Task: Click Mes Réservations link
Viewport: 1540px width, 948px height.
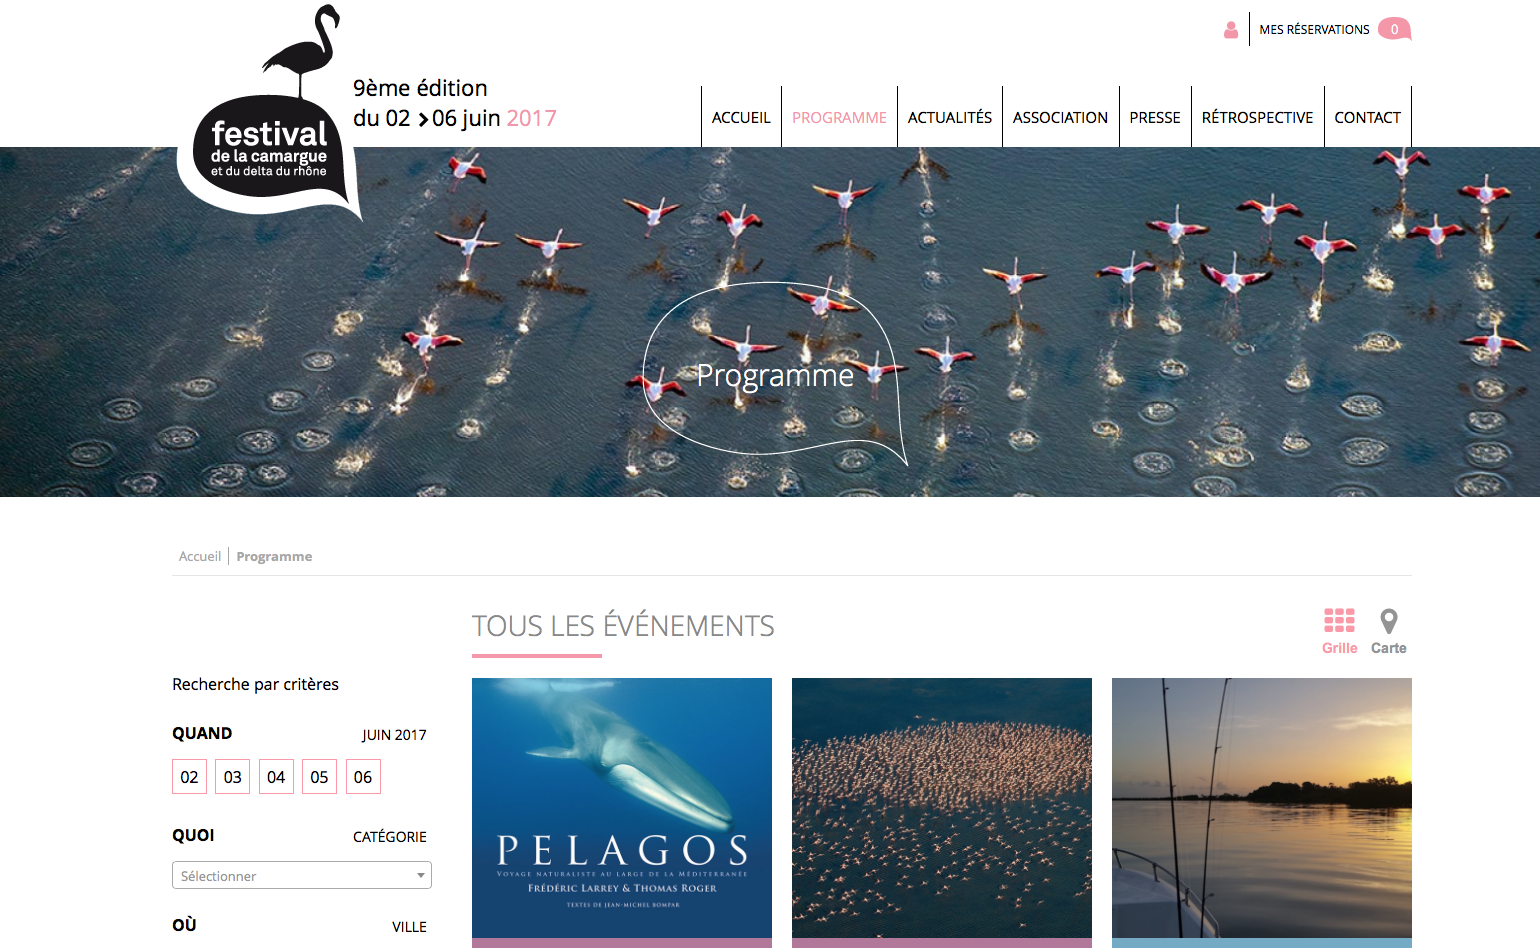Action: click(1314, 30)
